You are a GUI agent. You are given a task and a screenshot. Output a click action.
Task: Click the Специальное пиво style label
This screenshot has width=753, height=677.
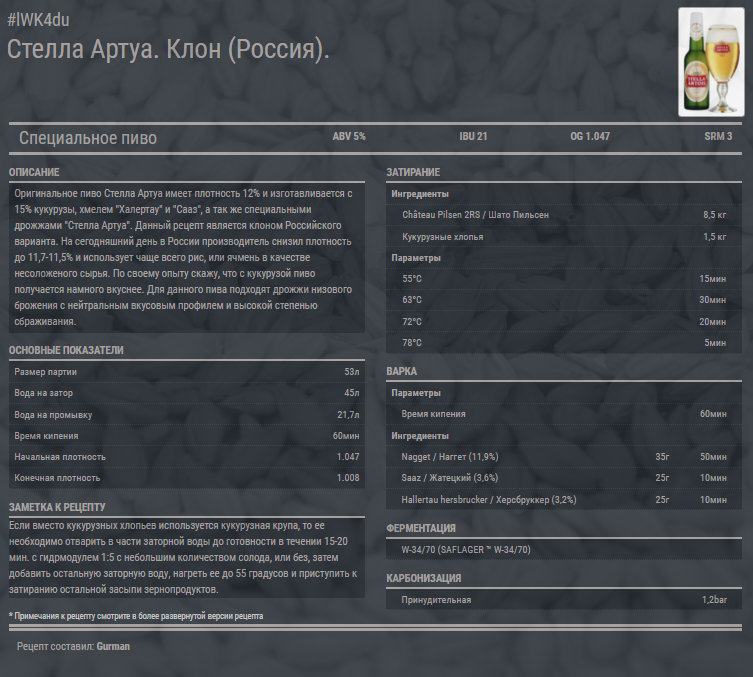tap(88, 138)
